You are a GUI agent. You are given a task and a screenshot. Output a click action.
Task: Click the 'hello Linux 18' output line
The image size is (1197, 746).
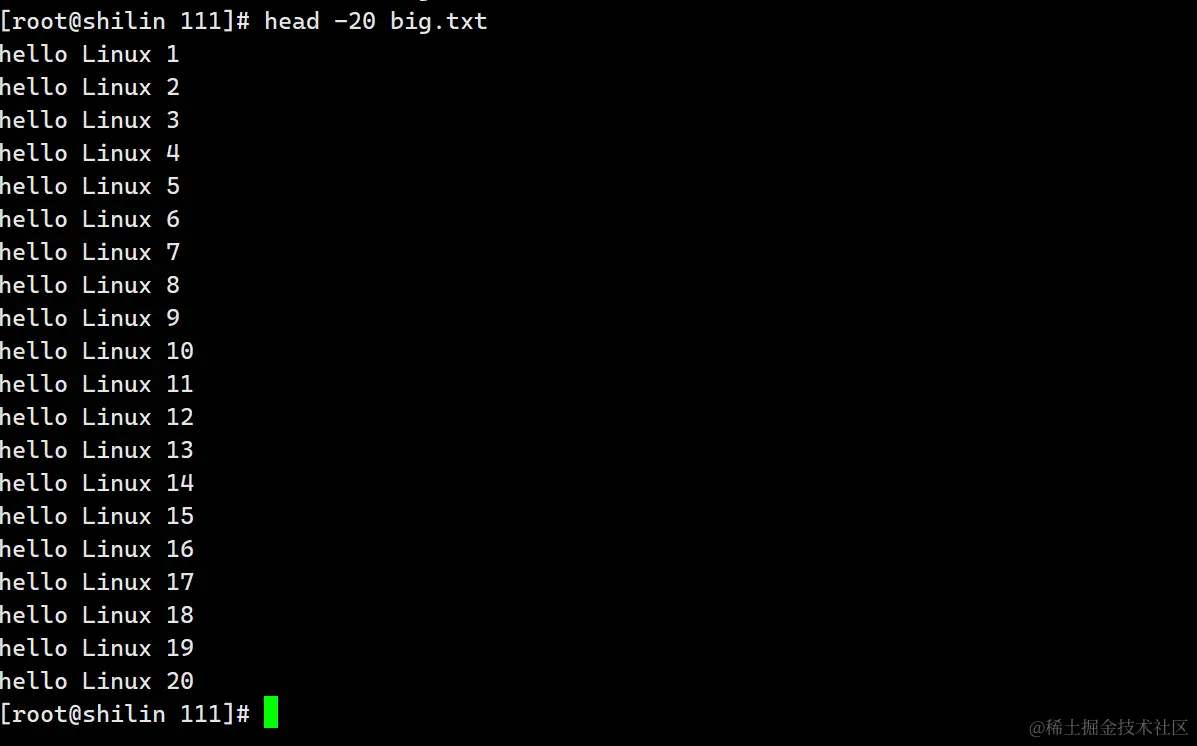(97, 615)
